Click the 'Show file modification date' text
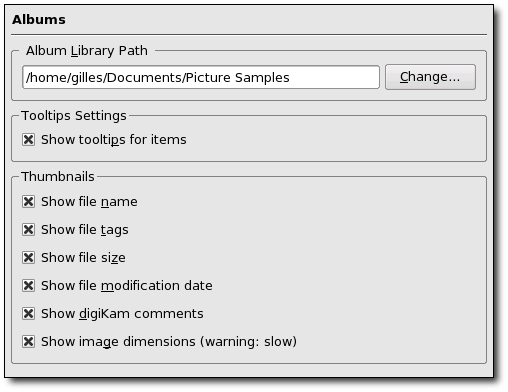The height and width of the screenshot is (392, 508). point(127,286)
